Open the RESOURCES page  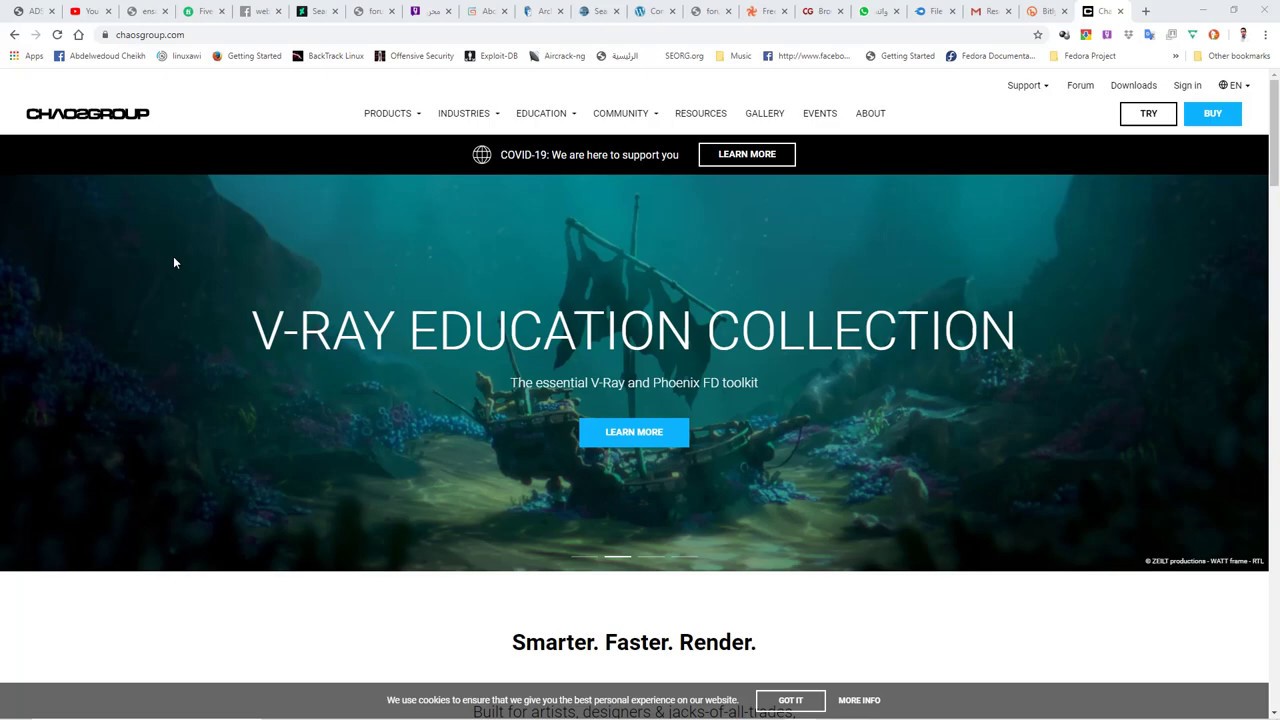point(701,114)
